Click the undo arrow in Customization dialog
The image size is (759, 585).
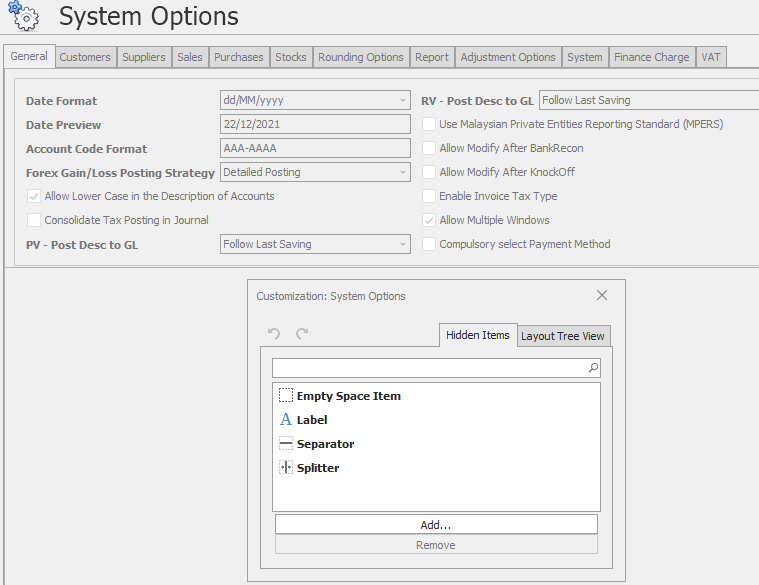tap(275, 334)
